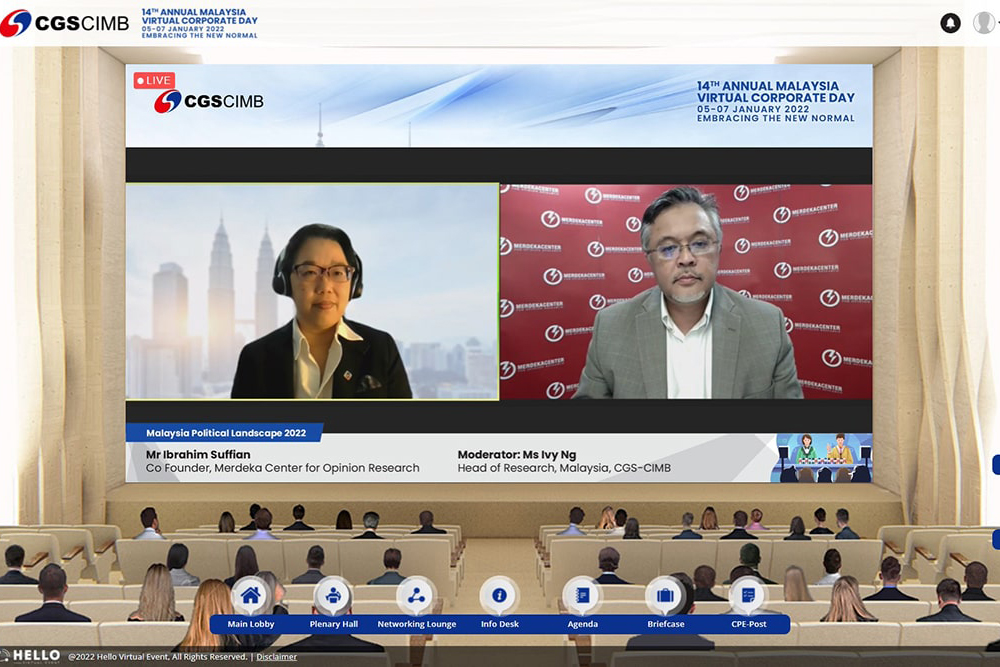
Task: Go to the Plenary Hall icon
Action: [334, 596]
